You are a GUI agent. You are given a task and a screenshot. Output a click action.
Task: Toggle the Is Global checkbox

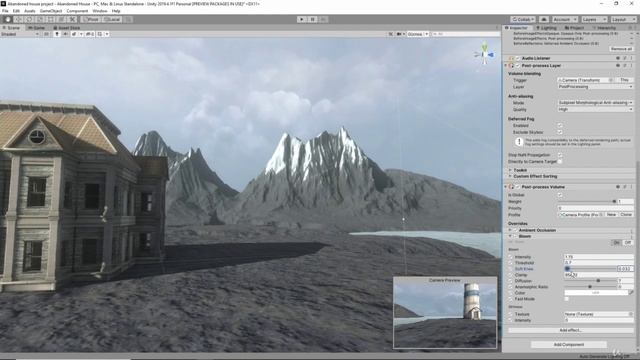(560, 195)
